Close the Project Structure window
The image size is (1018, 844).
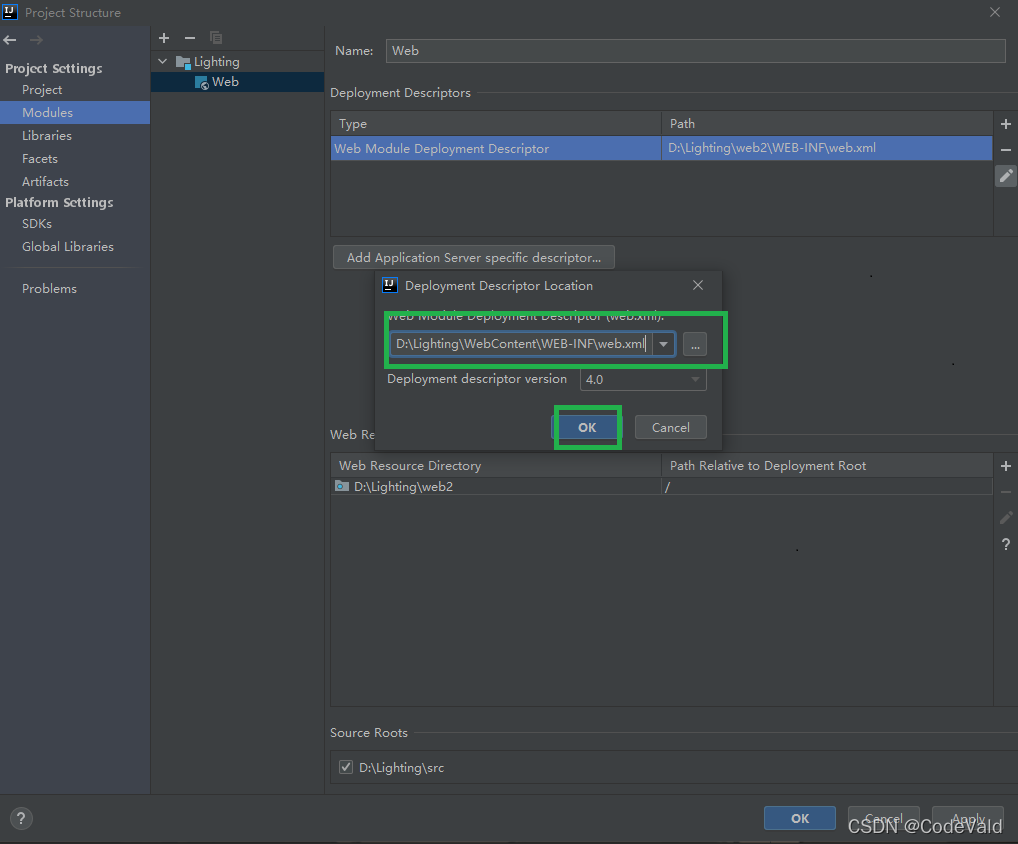point(995,12)
